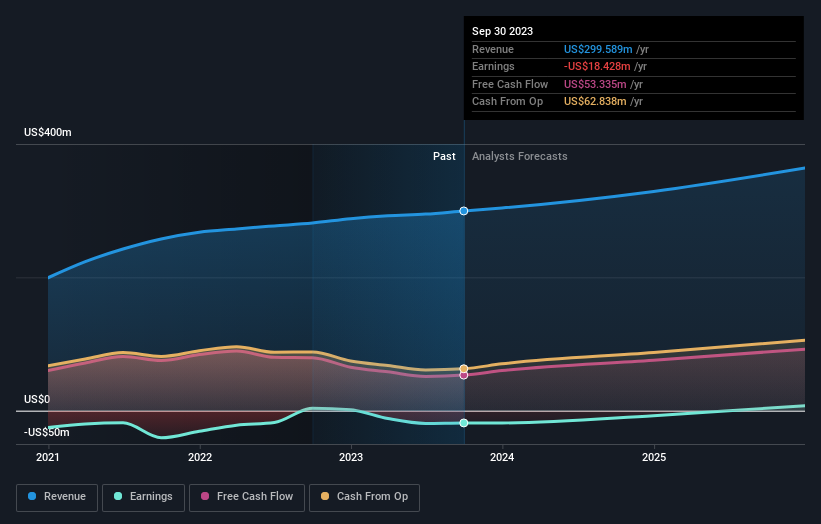Screen dimensions: 821x524
Task: Click the US$62.838m cash from op value
Action: pos(595,102)
